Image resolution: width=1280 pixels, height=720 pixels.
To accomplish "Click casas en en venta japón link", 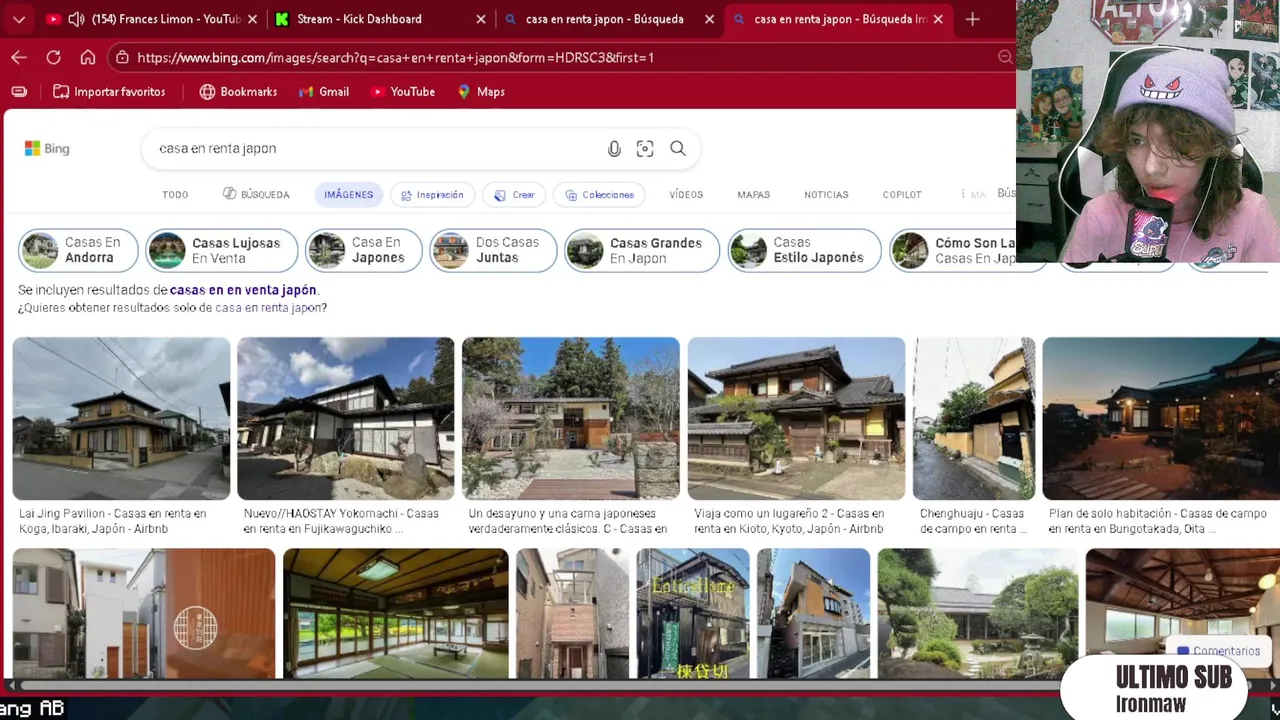I will 243,290.
